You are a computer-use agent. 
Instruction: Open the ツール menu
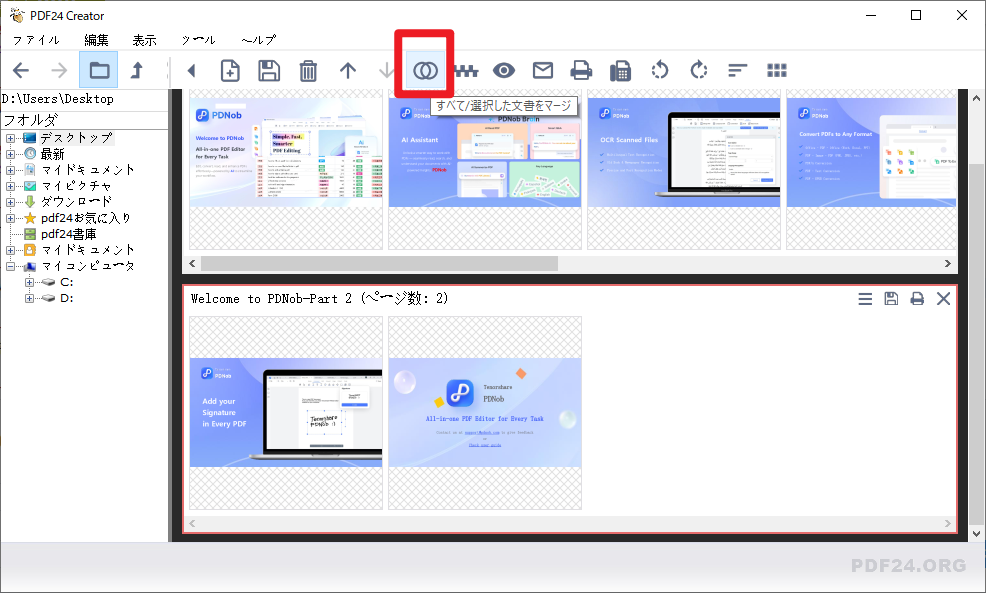[197, 40]
